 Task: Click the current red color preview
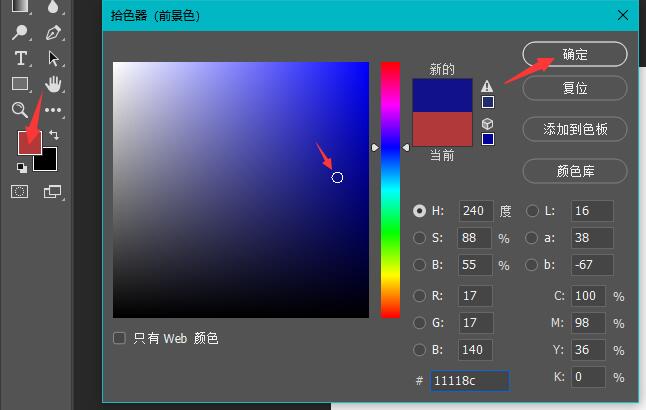pos(442,129)
